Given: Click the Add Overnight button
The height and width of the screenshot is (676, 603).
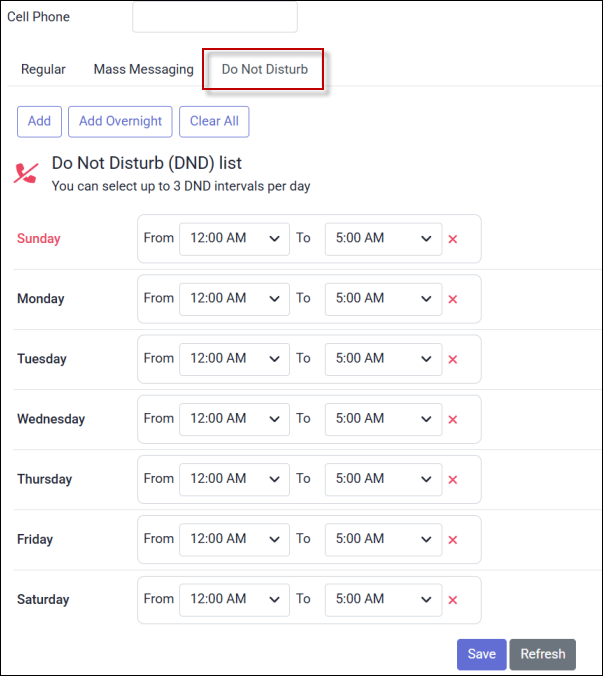Looking at the screenshot, I should tap(120, 122).
